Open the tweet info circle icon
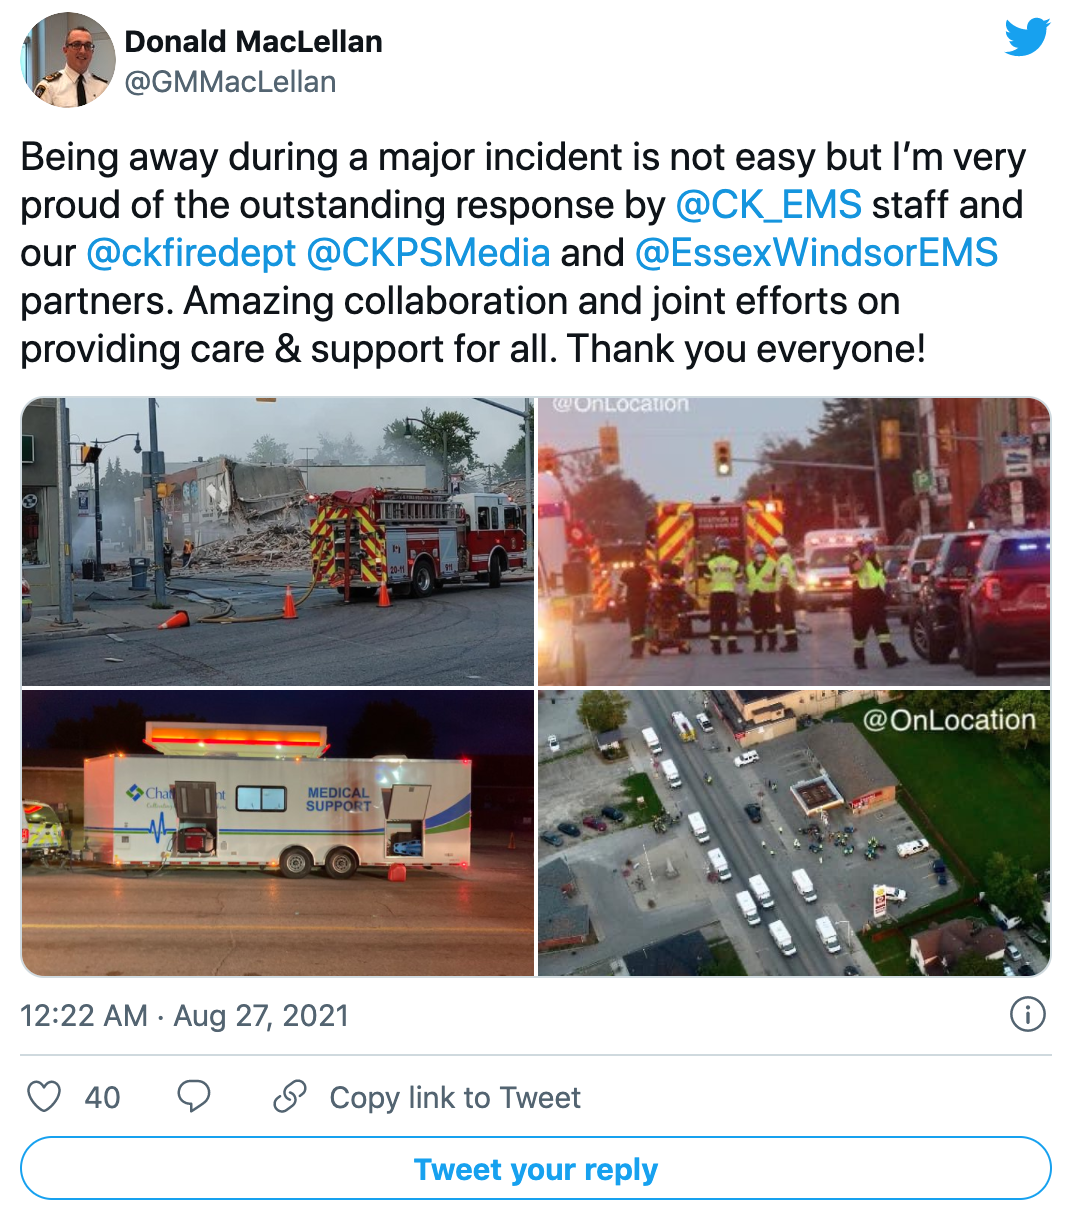 [1028, 1014]
